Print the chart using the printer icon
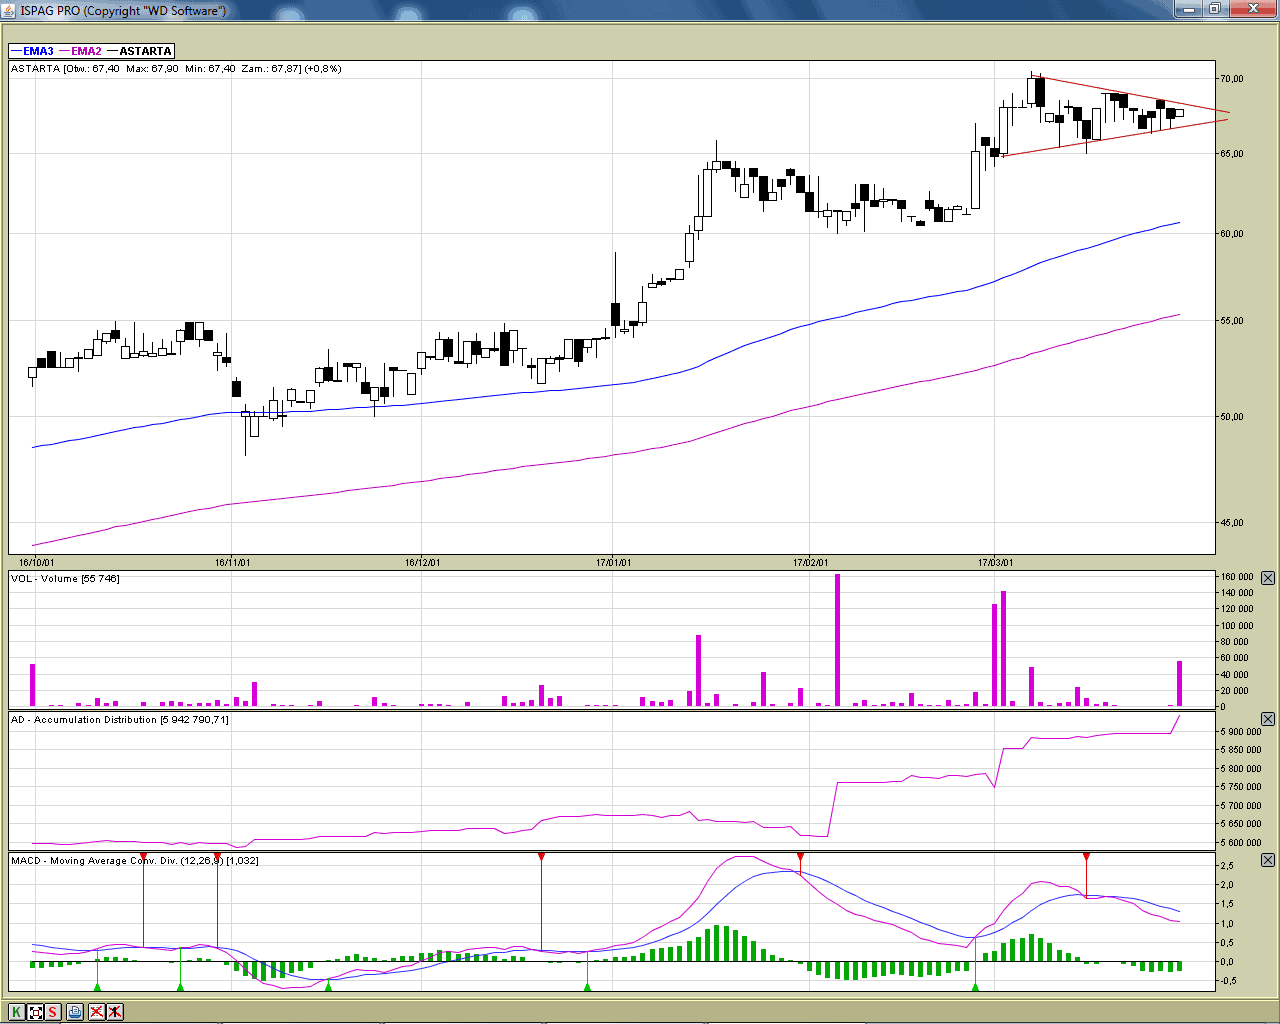The width and height of the screenshot is (1280, 1024). click(75, 1012)
